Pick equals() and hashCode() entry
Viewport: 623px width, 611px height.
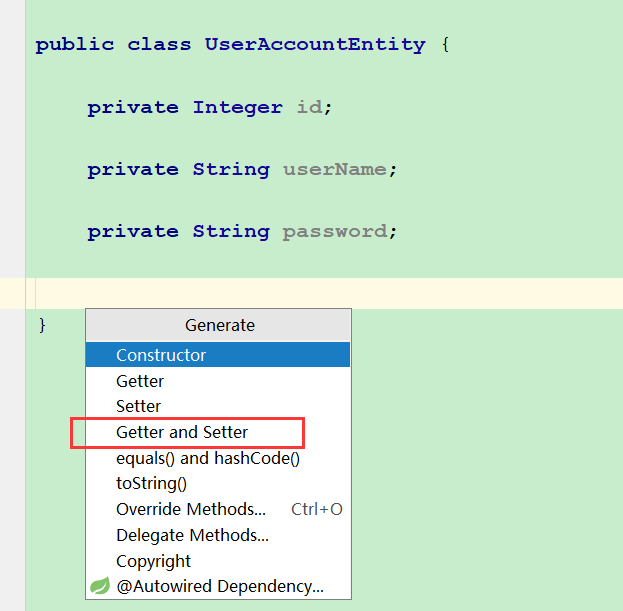(218, 458)
